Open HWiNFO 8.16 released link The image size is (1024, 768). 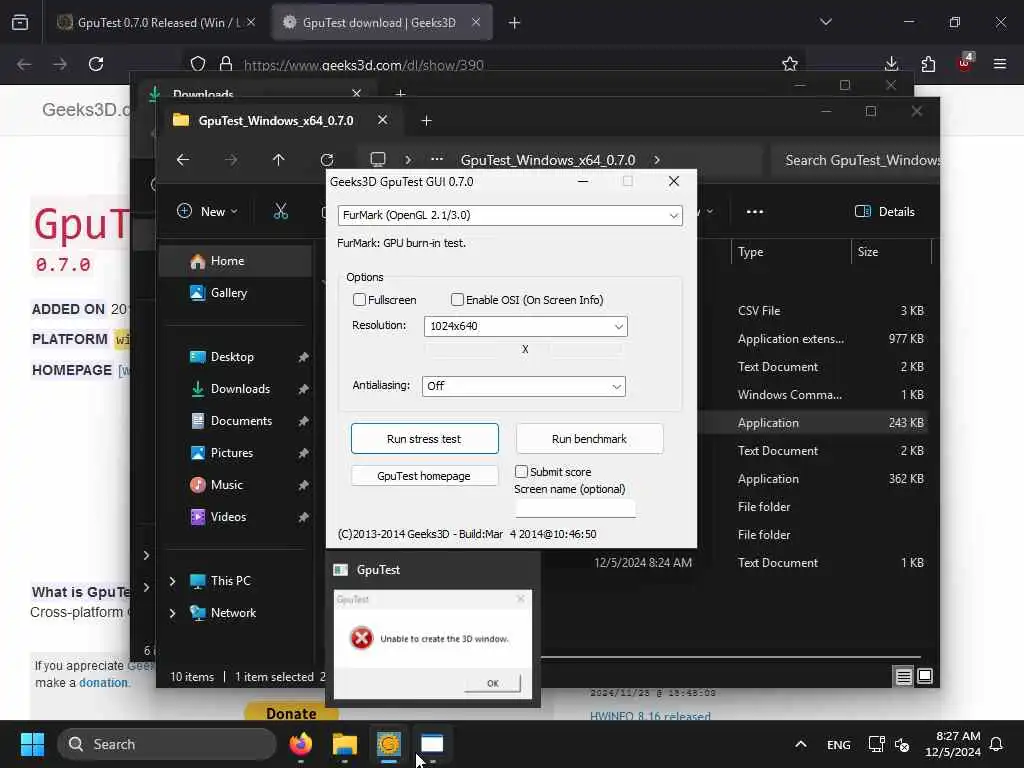point(650,716)
